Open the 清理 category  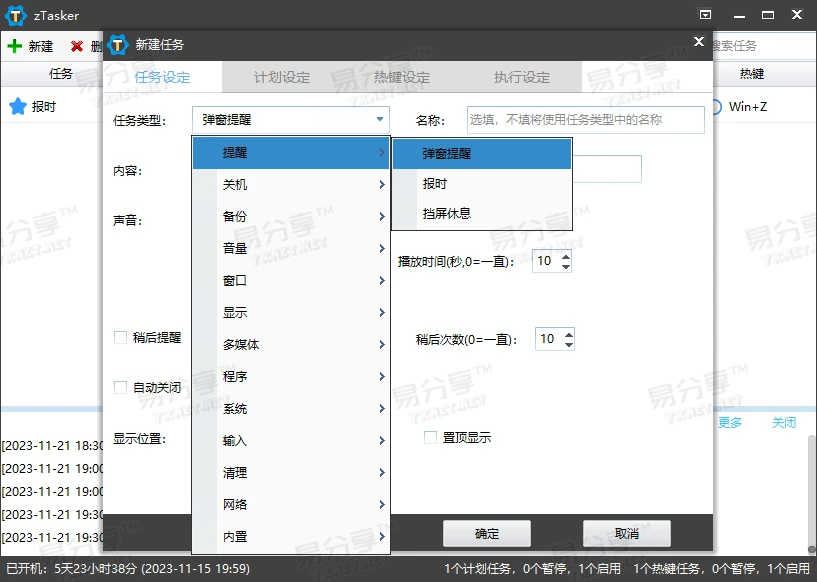[291, 473]
